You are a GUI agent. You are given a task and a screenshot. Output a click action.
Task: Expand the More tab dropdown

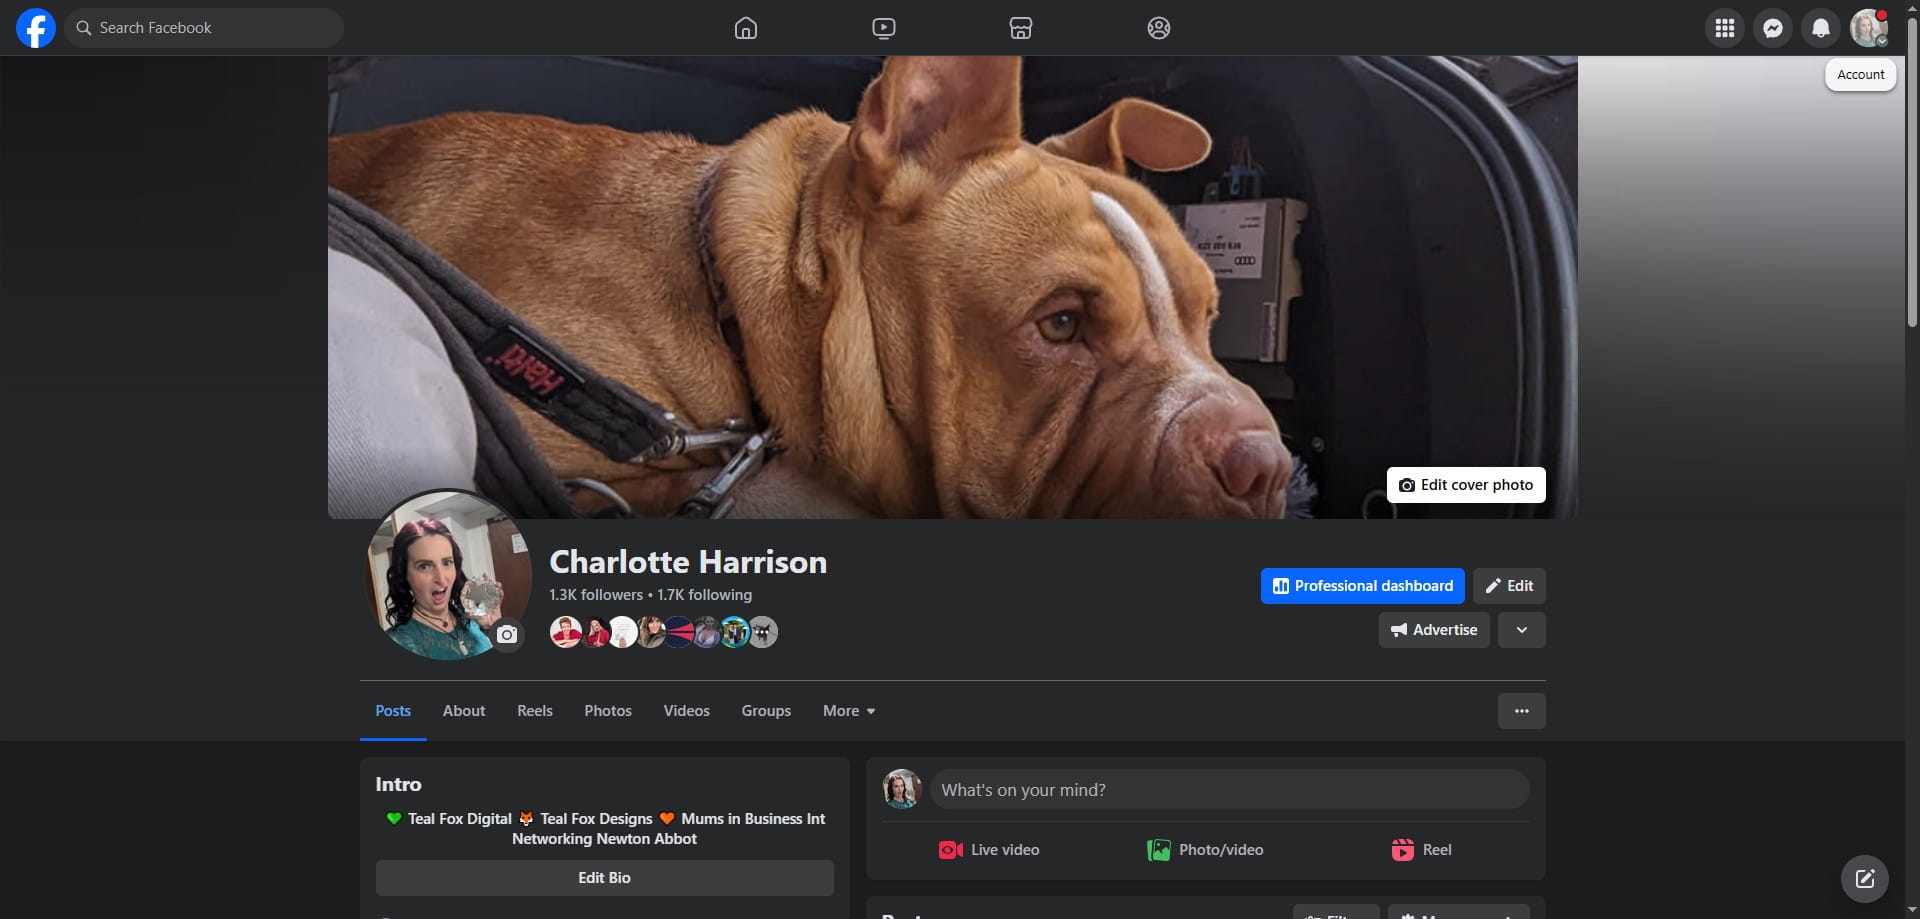(849, 711)
